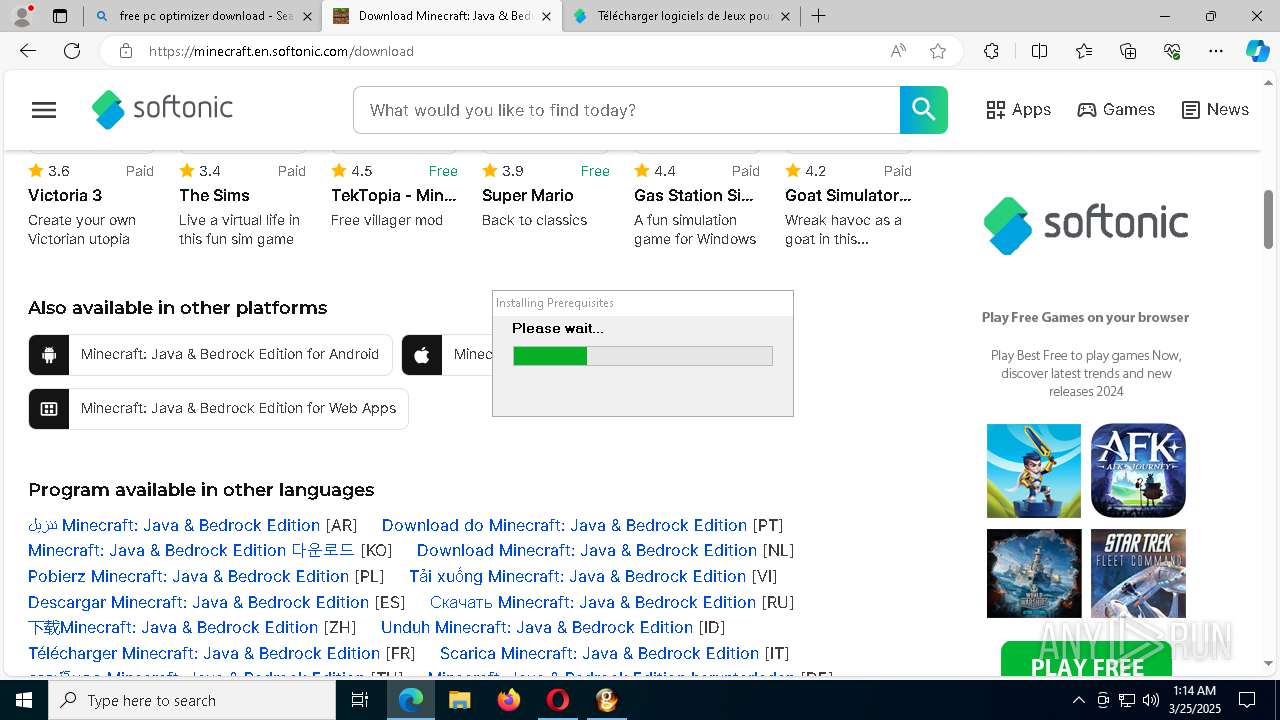1280x720 pixels.
Task: Click the PLAY FREE green button
Action: pyautogui.click(x=1086, y=660)
